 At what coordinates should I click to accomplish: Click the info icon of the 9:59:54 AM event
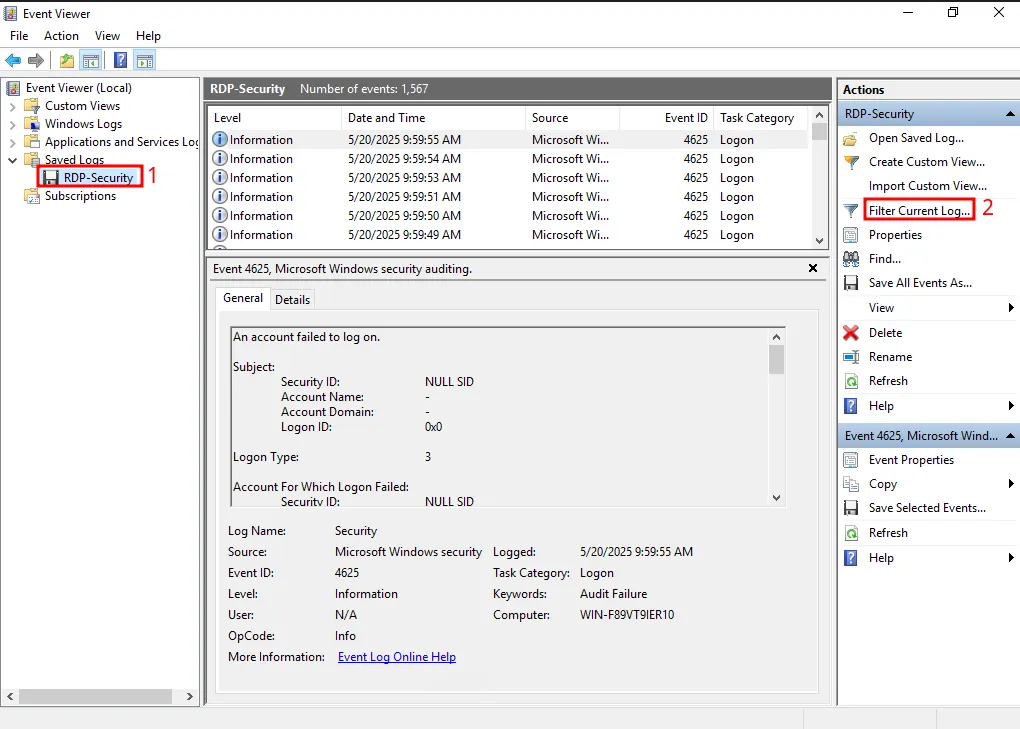click(x=221, y=159)
